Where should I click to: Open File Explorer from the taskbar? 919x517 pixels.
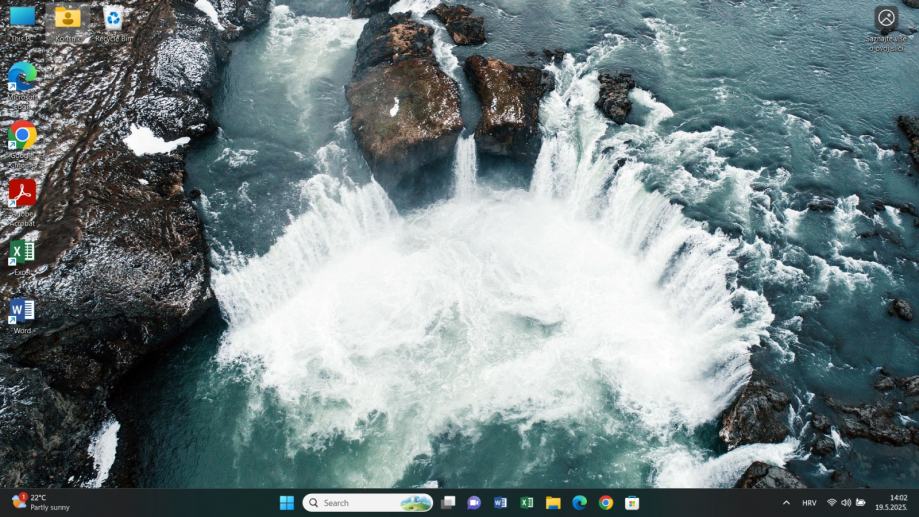pos(553,503)
